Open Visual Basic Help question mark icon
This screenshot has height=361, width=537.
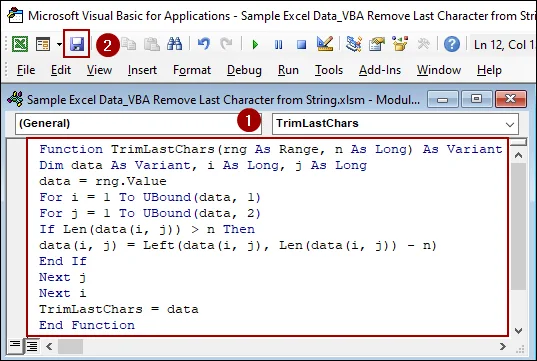click(452, 44)
